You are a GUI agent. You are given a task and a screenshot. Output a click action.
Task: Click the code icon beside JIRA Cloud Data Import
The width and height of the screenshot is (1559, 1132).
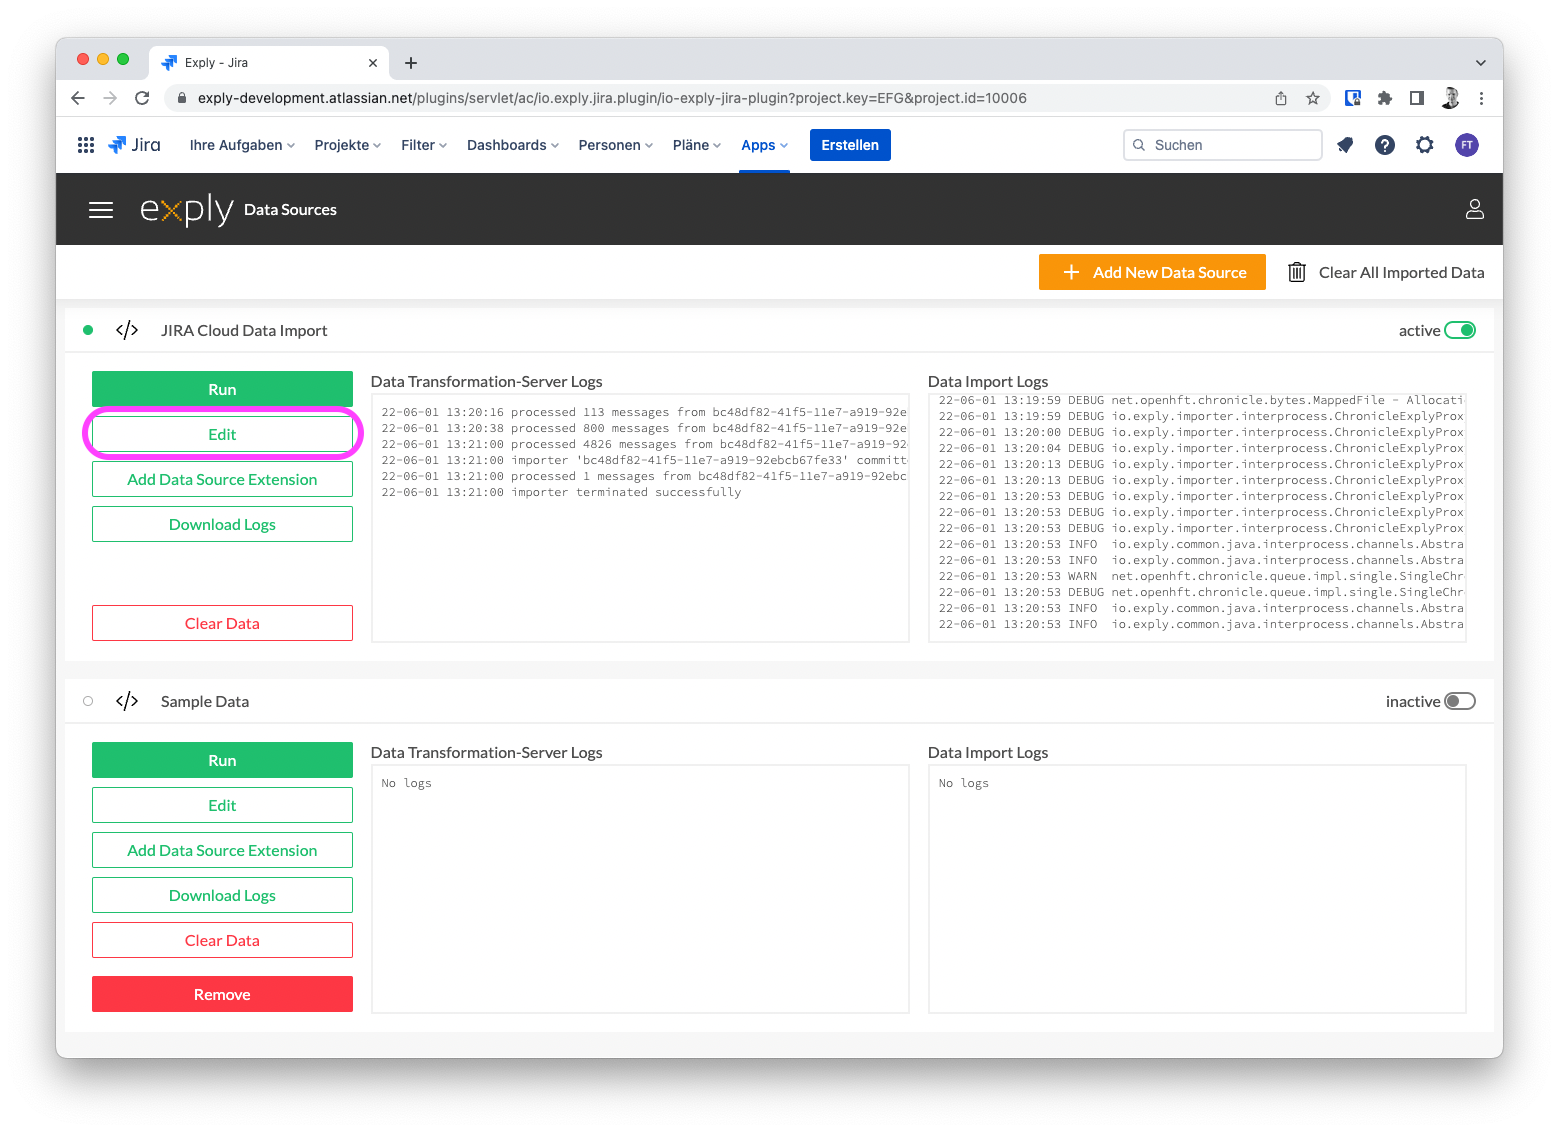[127, 330]
